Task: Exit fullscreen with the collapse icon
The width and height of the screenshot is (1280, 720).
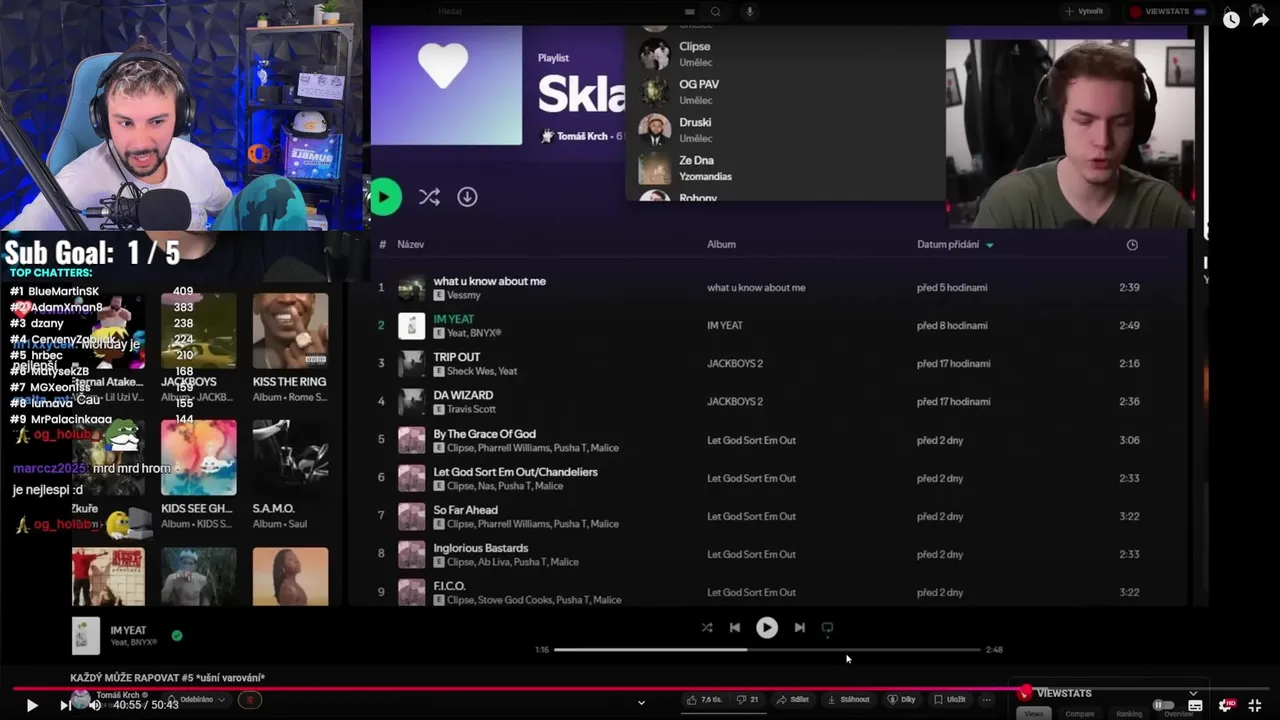Action: click(x=1255, y=705)
